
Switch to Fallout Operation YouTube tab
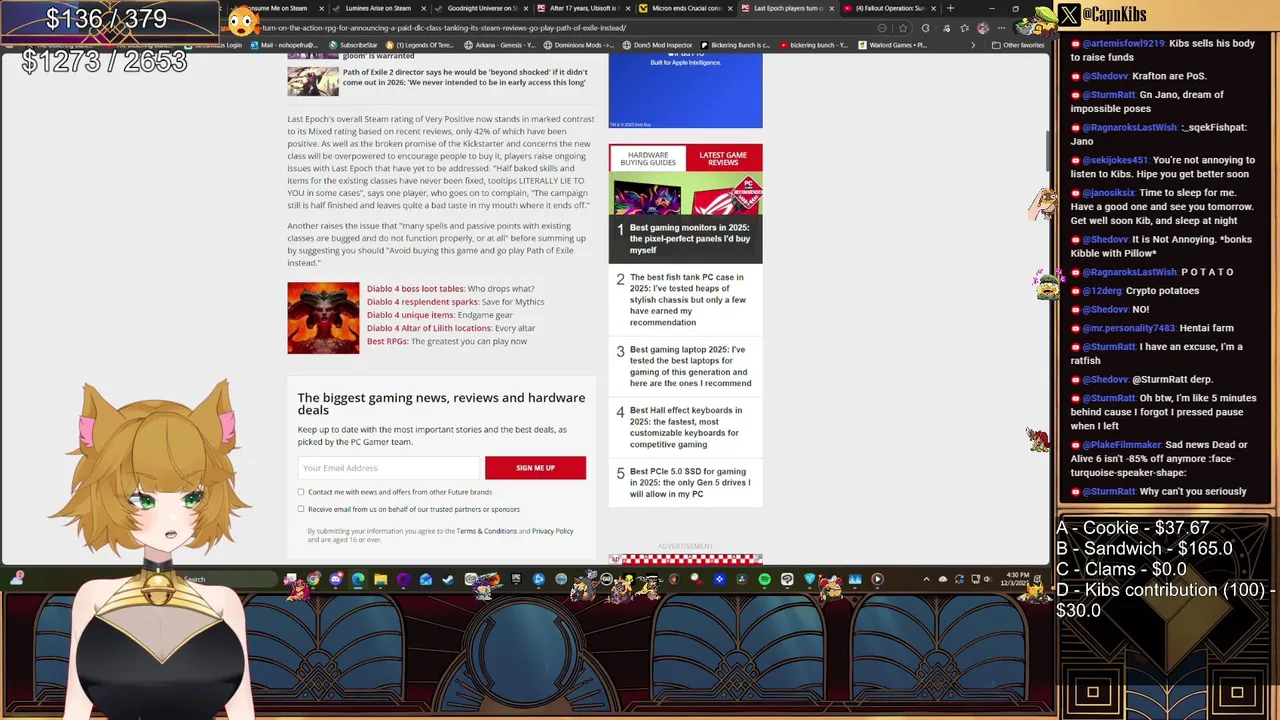click(x=890, y=8)
